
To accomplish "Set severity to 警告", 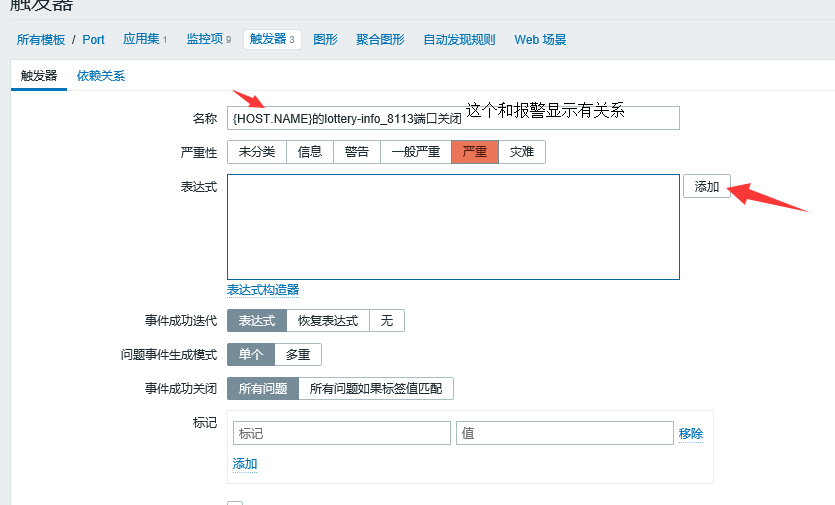I will click(356, 152).
